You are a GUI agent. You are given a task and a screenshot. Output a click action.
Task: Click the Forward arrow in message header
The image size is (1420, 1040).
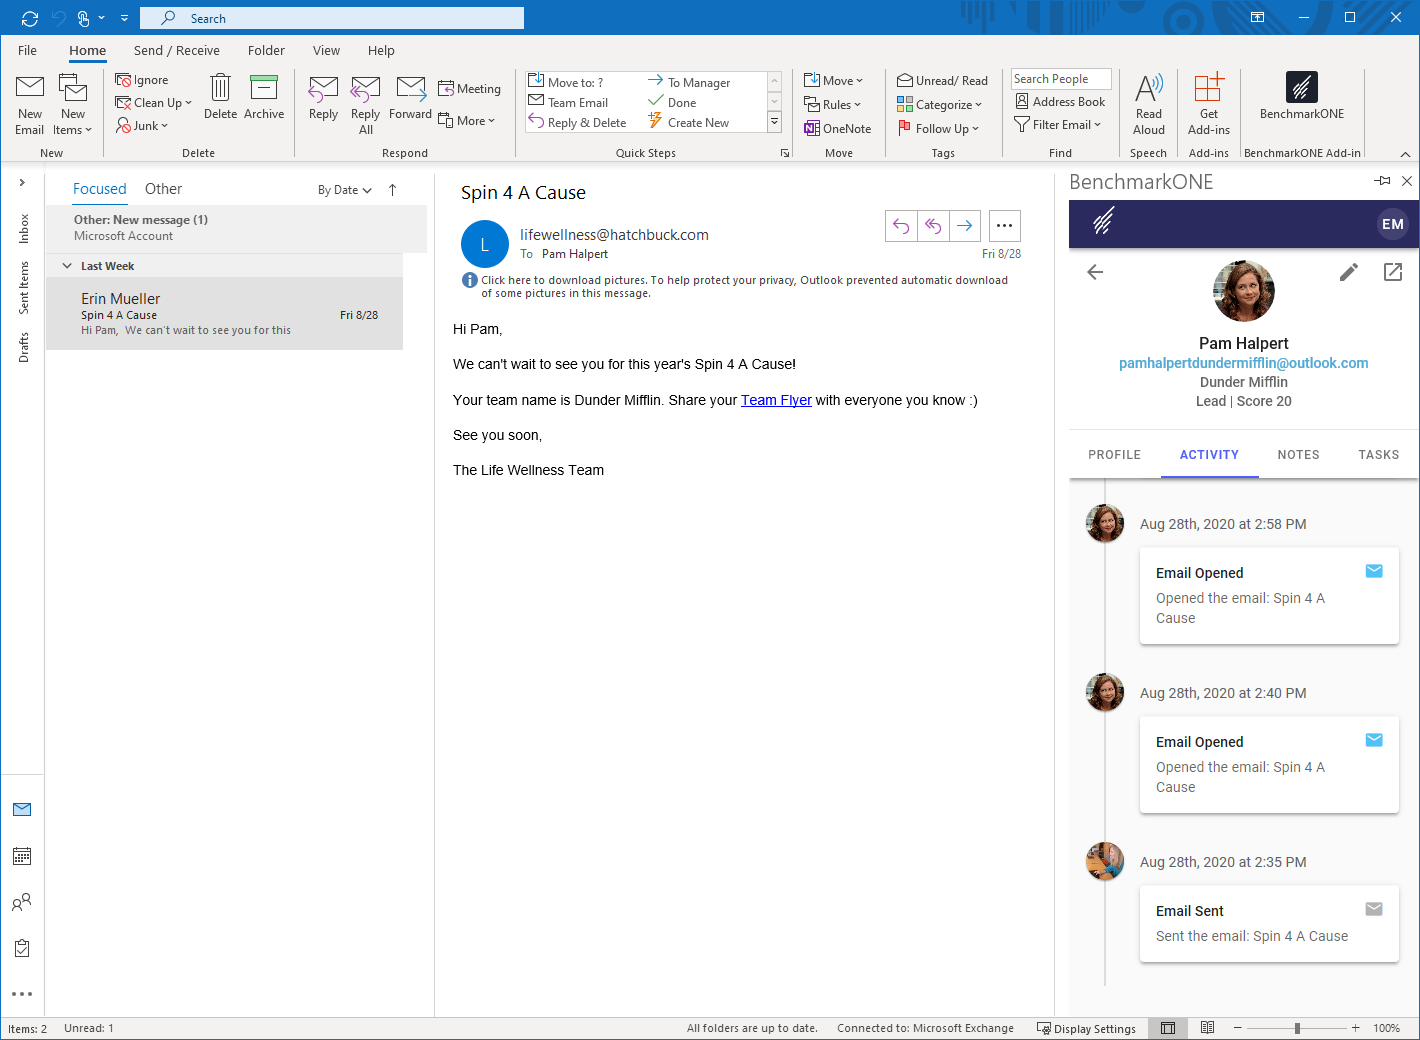[x=965, y=226]
